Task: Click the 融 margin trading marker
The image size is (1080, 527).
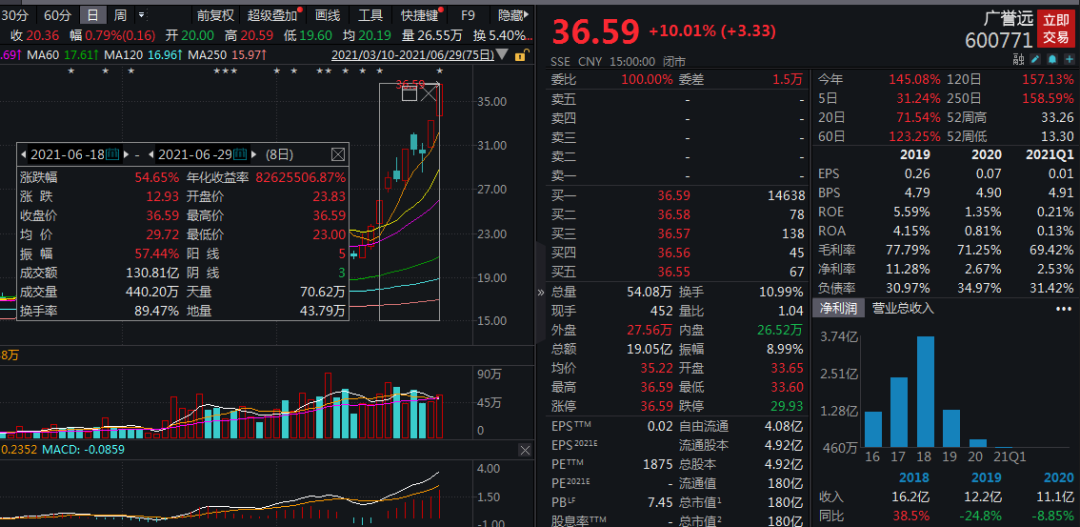Action: pyautogui.click(x=1019, y=59)
